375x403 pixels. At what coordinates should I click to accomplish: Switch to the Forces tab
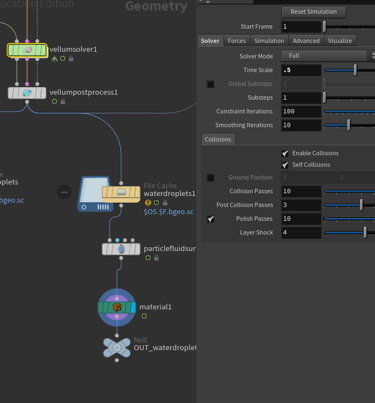pyautogui.click(x=237, y=41)
